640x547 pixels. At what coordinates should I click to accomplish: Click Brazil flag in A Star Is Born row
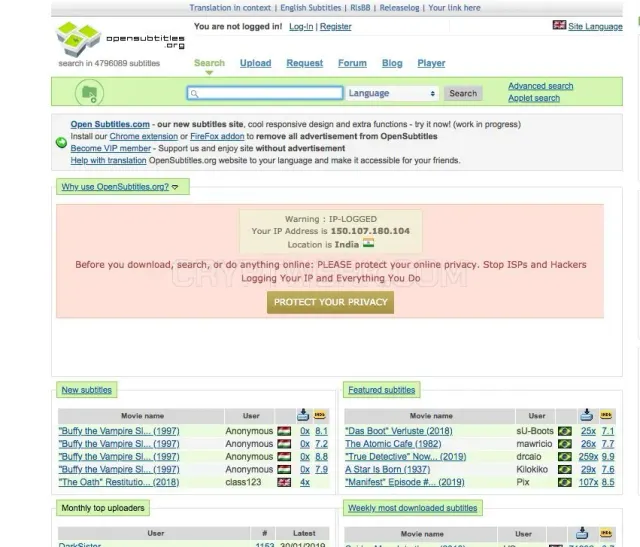(565, 469)
